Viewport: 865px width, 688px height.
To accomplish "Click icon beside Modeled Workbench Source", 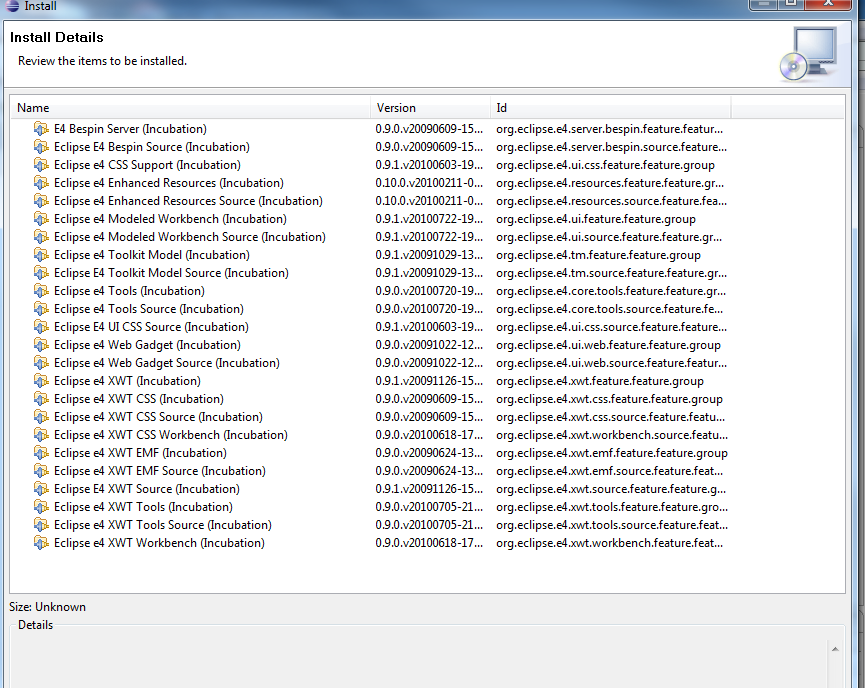I will (x=41, y=237).
